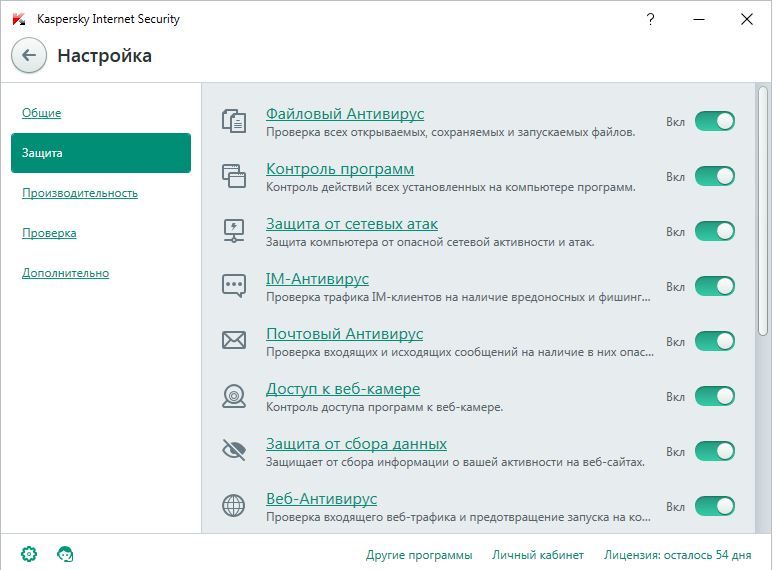Image resolution: width=776 pixels, height=570 pixels.
Task: Click the support agent icon at bottom
Action: [x=65, y=554]
